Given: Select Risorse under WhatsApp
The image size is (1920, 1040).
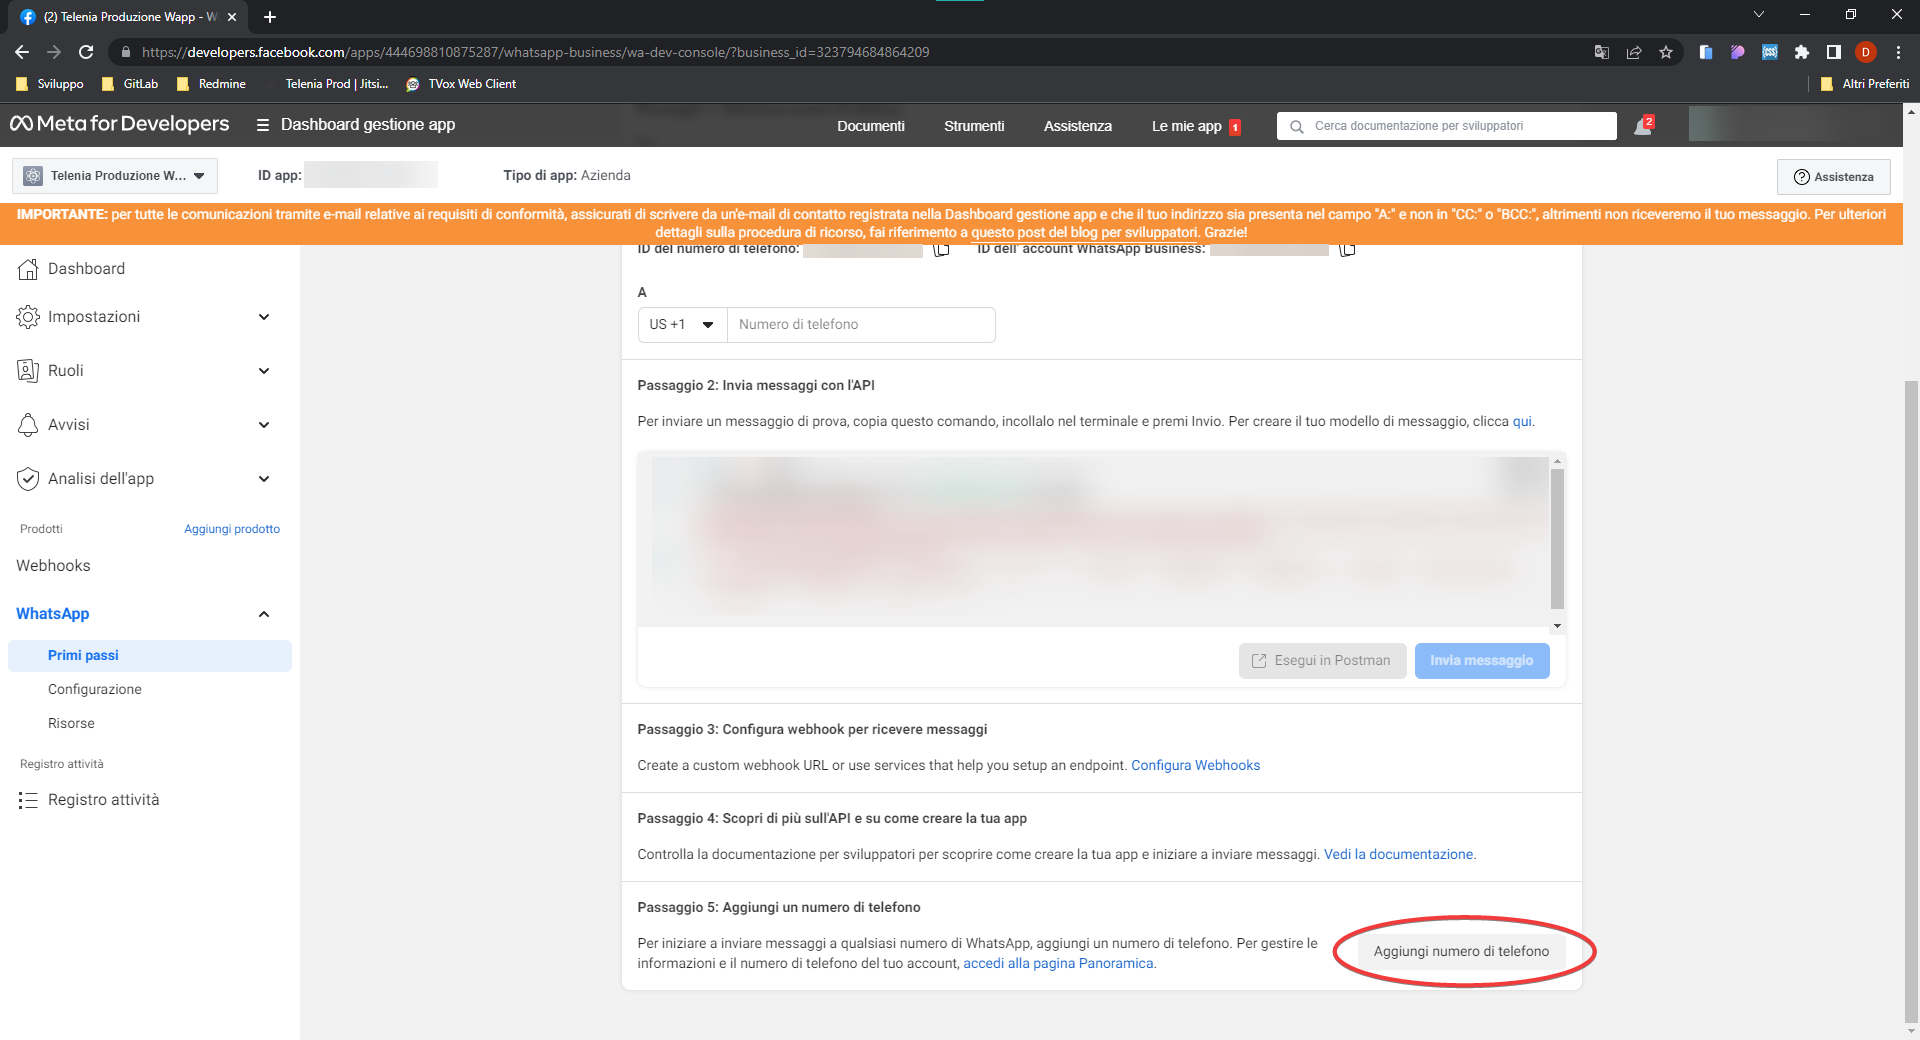Looking at the screenshot, I should coord(71,724).
